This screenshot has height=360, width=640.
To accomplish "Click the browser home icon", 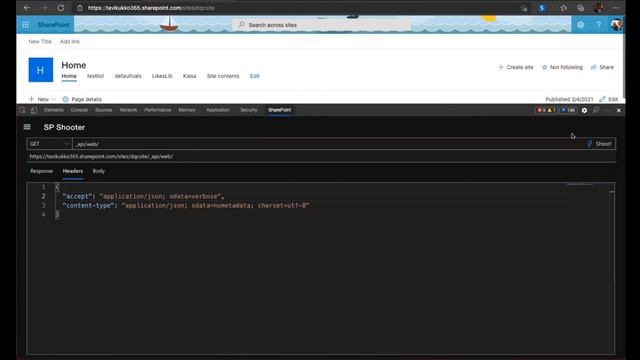I will [80, 8].
